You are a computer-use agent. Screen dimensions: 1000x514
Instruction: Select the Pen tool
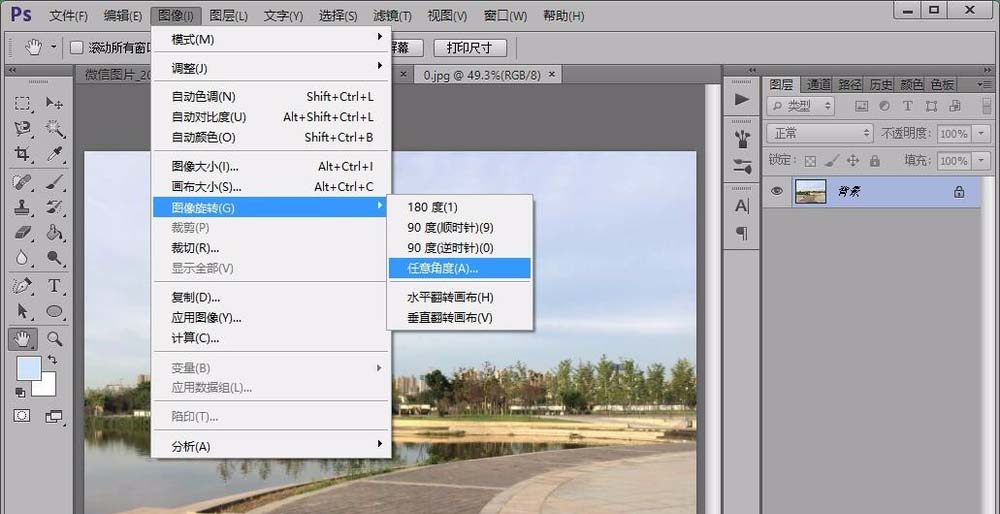pyautogui.click(x=22, y=286)
